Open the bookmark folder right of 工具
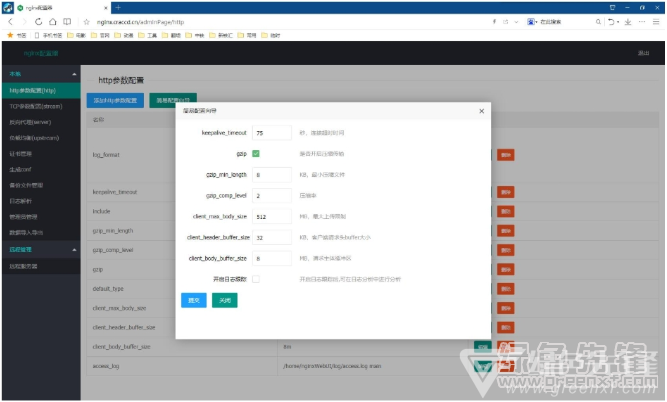 (x=171, y=35)
